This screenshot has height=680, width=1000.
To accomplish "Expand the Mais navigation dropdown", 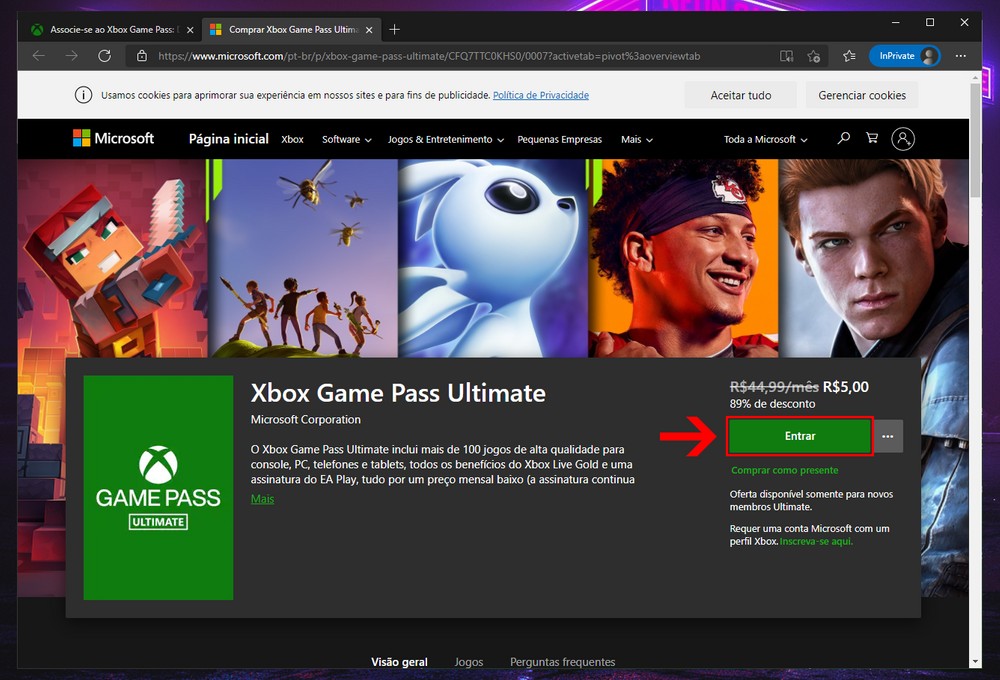I will 636,139.
